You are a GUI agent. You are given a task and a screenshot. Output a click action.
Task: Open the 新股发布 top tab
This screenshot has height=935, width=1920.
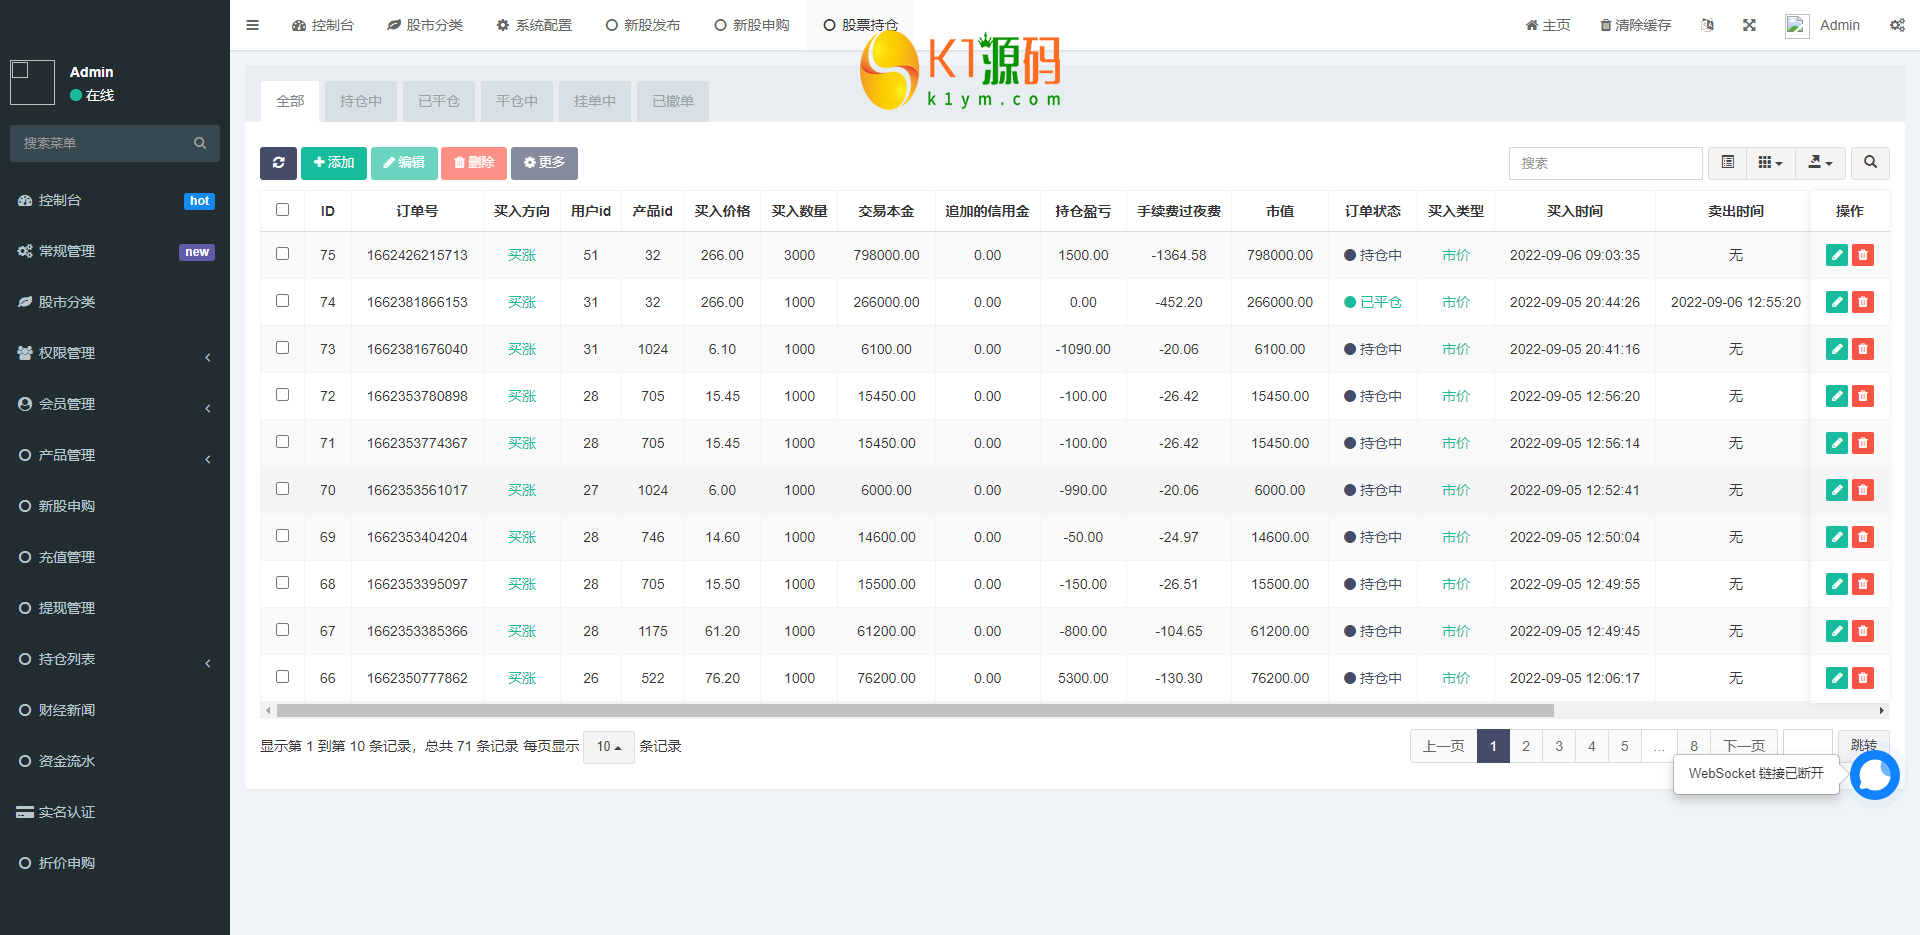point(643,25)
